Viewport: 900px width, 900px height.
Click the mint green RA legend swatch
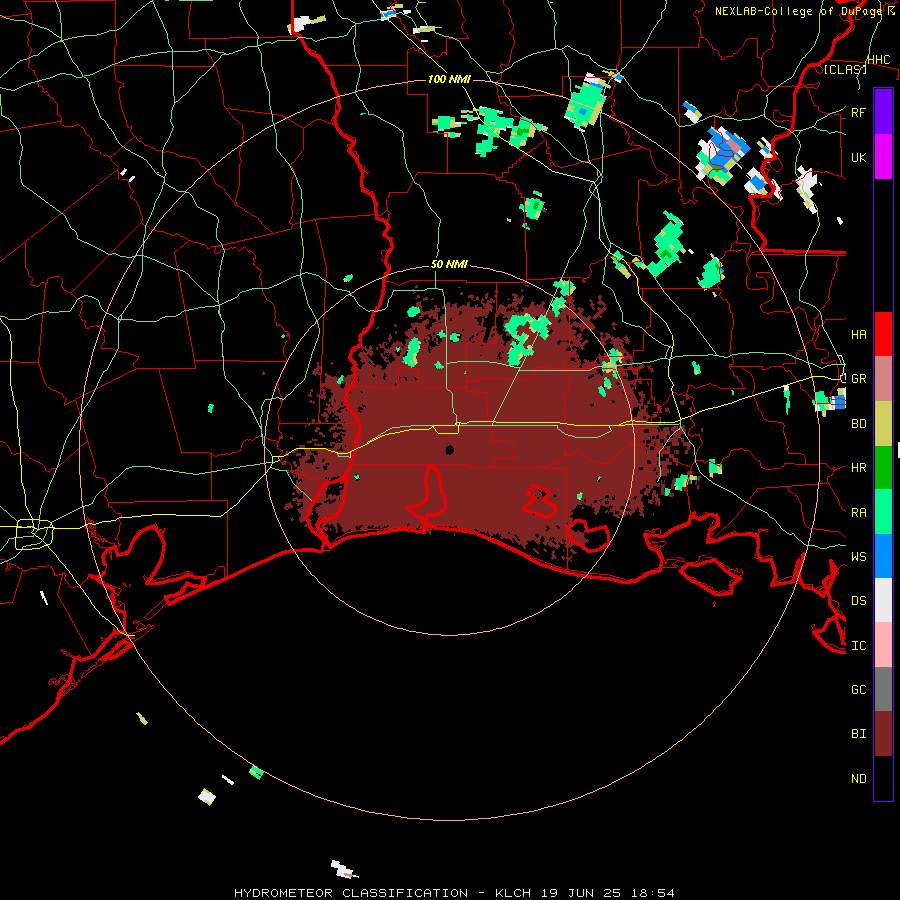coord(883,512)
